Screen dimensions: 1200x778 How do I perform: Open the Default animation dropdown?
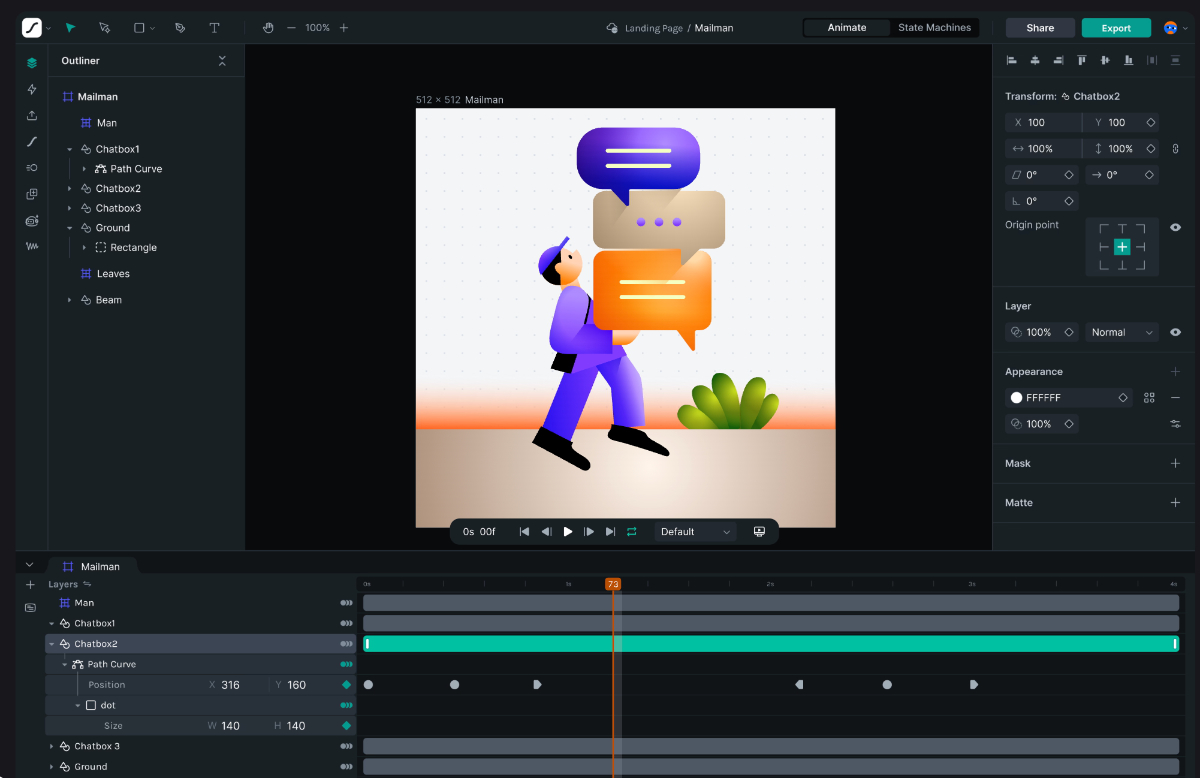tap(694, 531)
